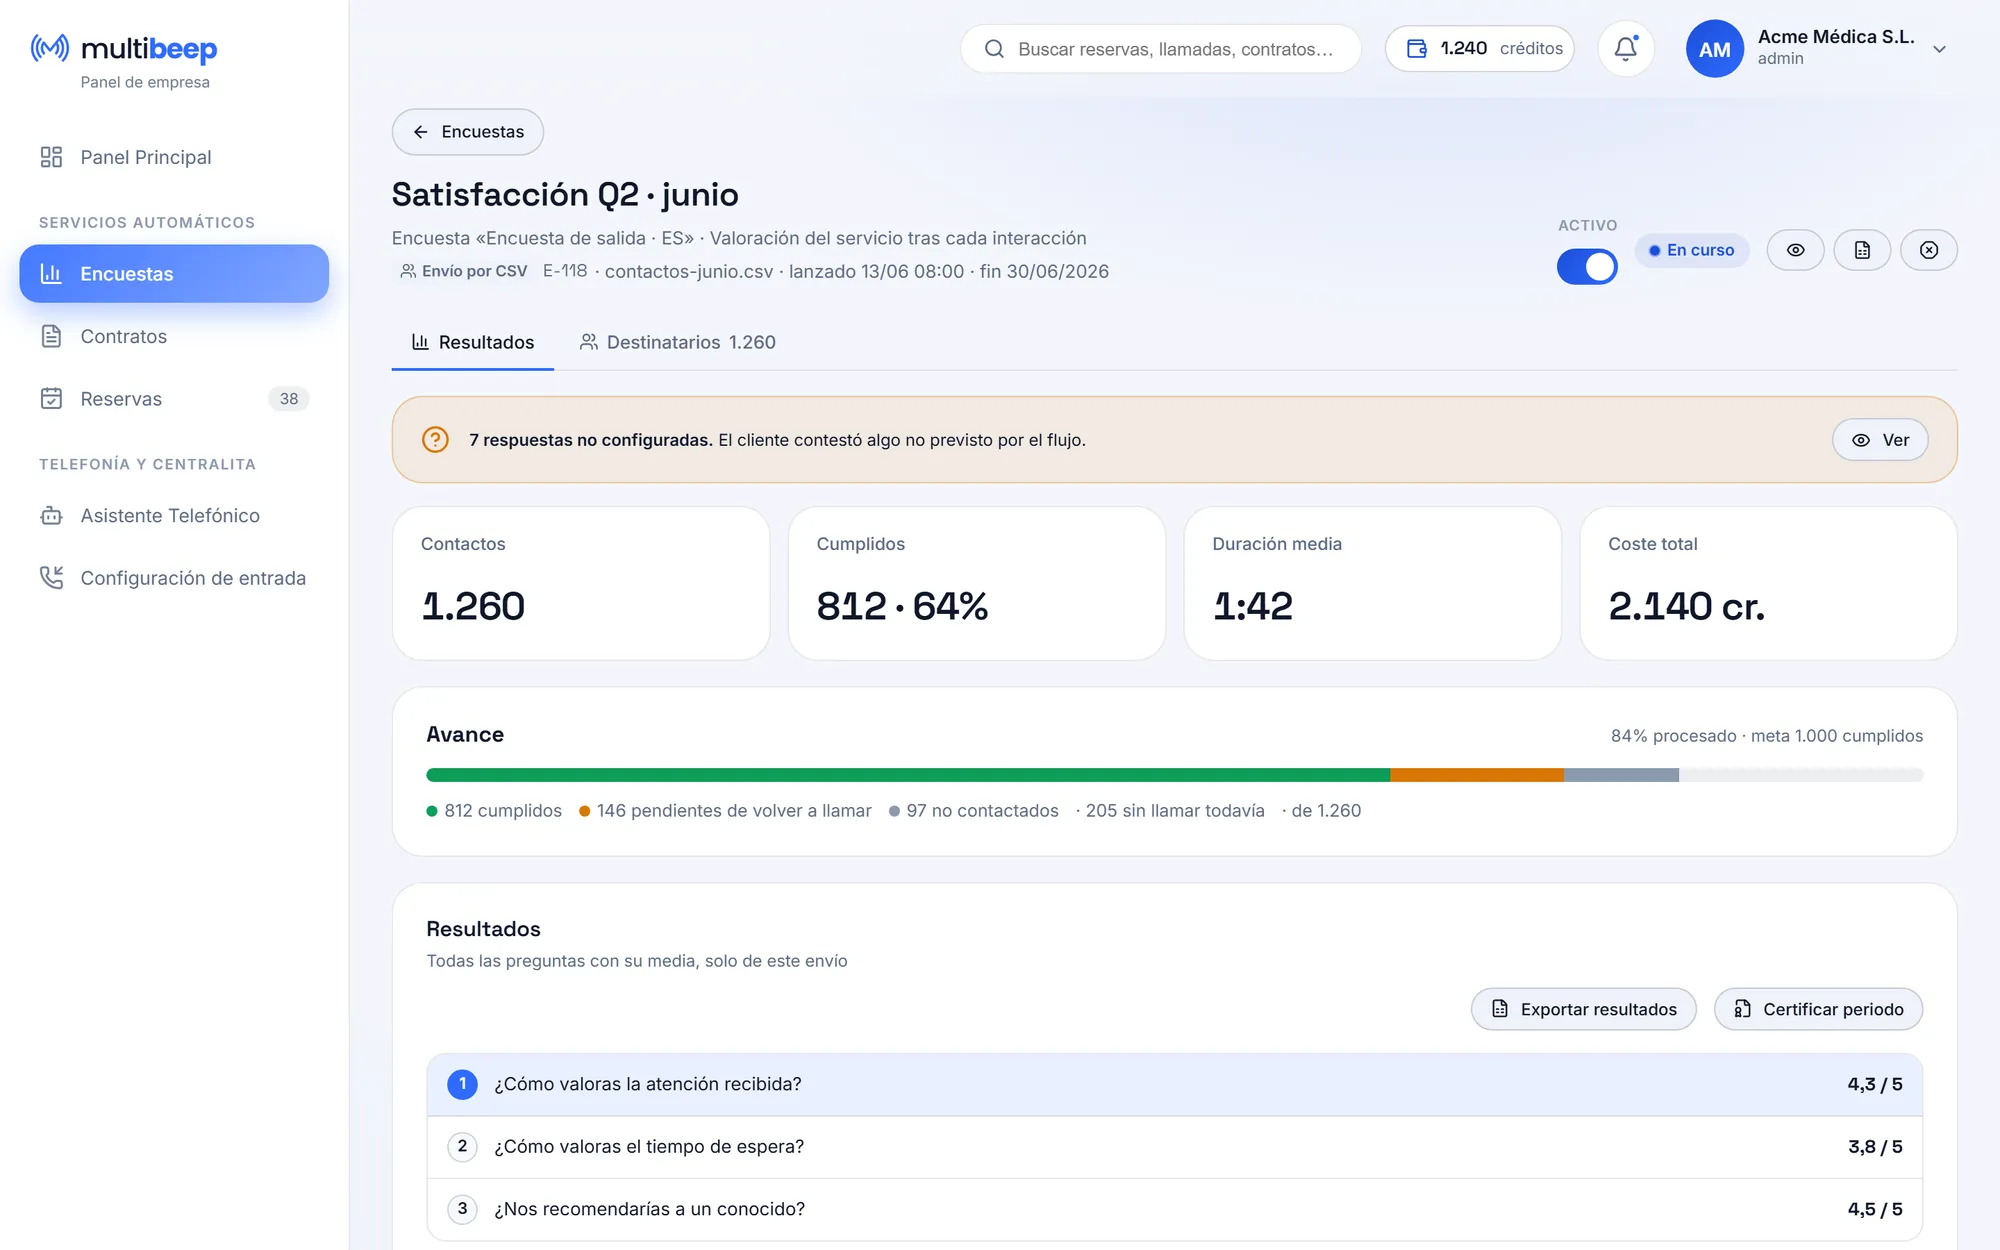
Task: Toggle the Activo switch
Action: tap(1587, 267)
